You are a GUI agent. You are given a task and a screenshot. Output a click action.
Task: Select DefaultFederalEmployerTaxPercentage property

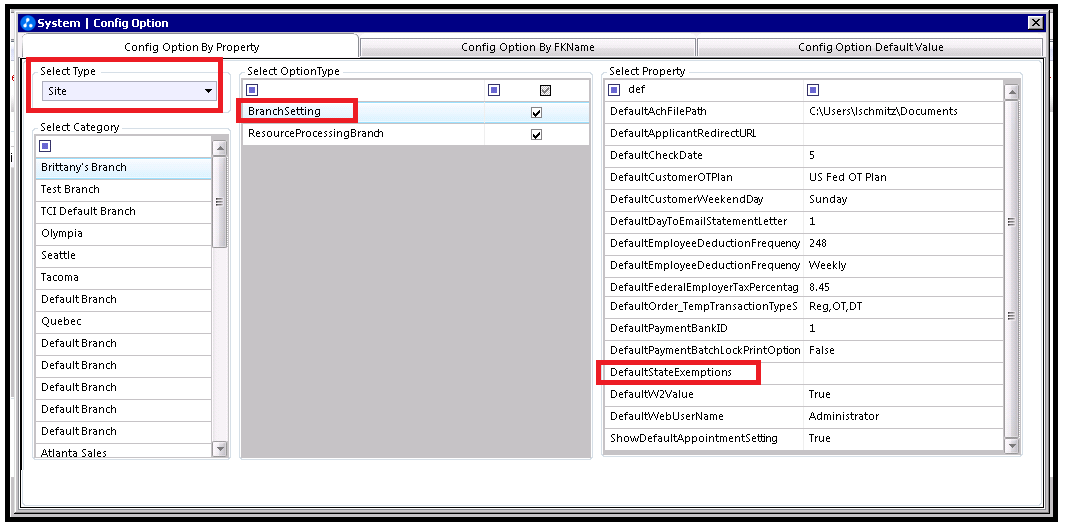click(704, 287)
